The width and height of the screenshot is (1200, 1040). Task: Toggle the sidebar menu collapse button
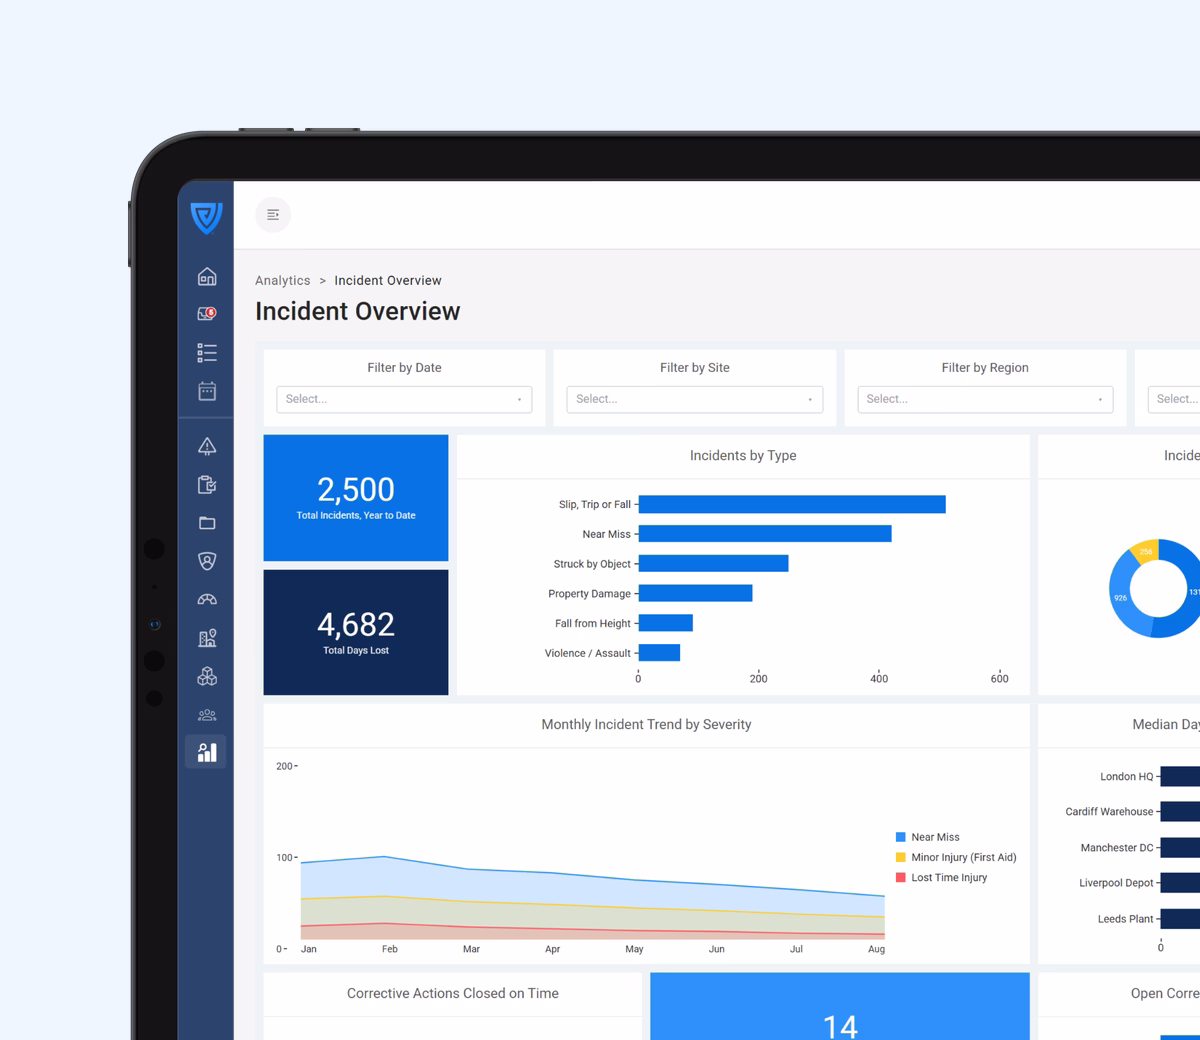pyautogui.click(x=273, y=214)
